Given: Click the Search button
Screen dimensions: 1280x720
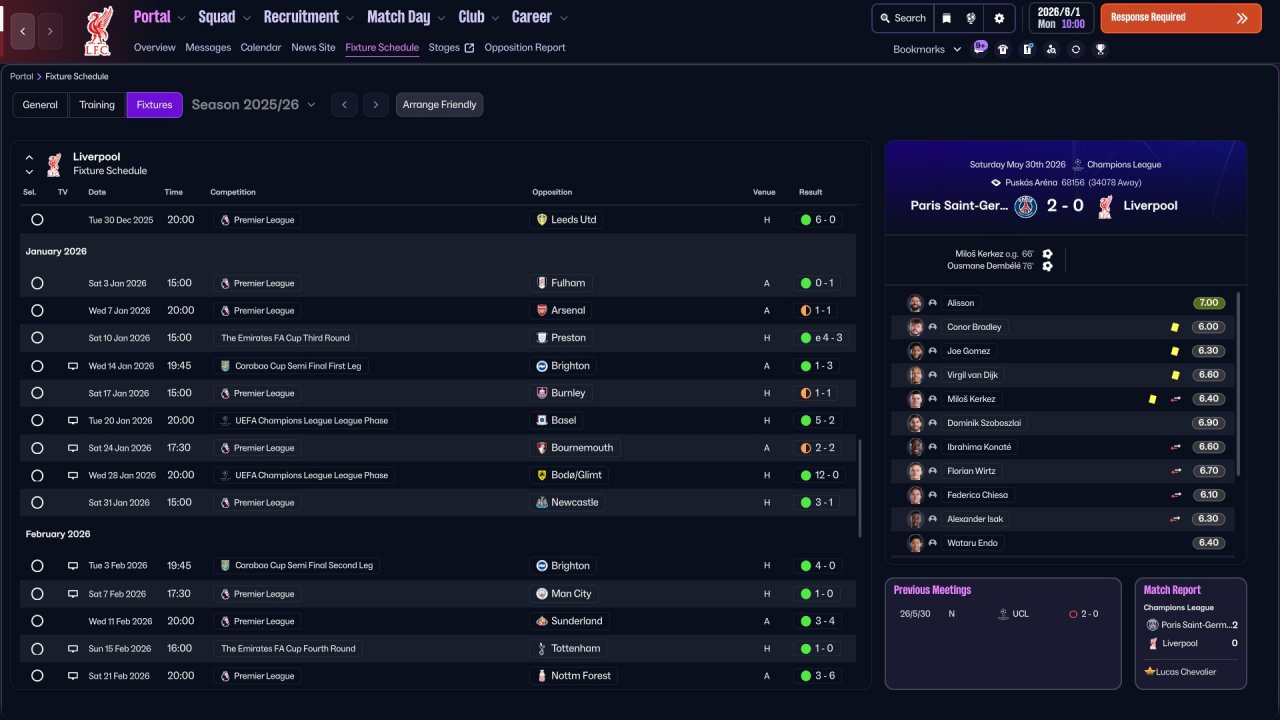Looking at the screenshot, I should pyautogui.click(x=901, y=18).
